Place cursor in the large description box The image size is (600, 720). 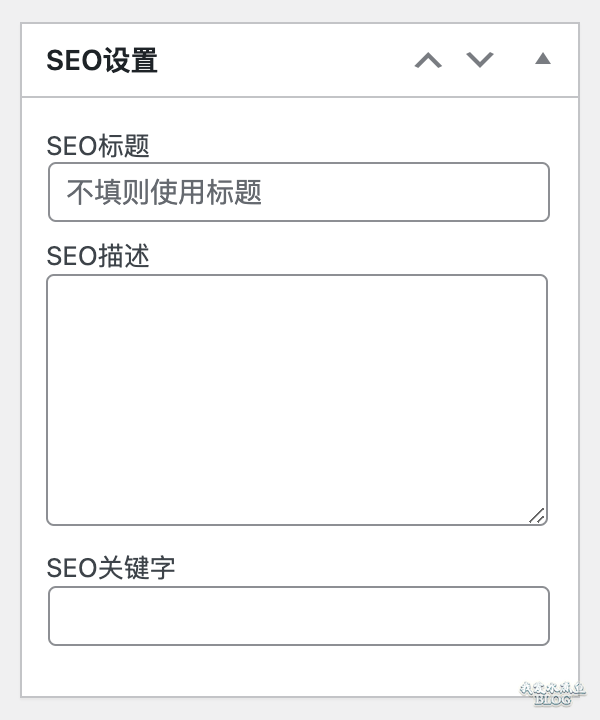click(297, 400)
